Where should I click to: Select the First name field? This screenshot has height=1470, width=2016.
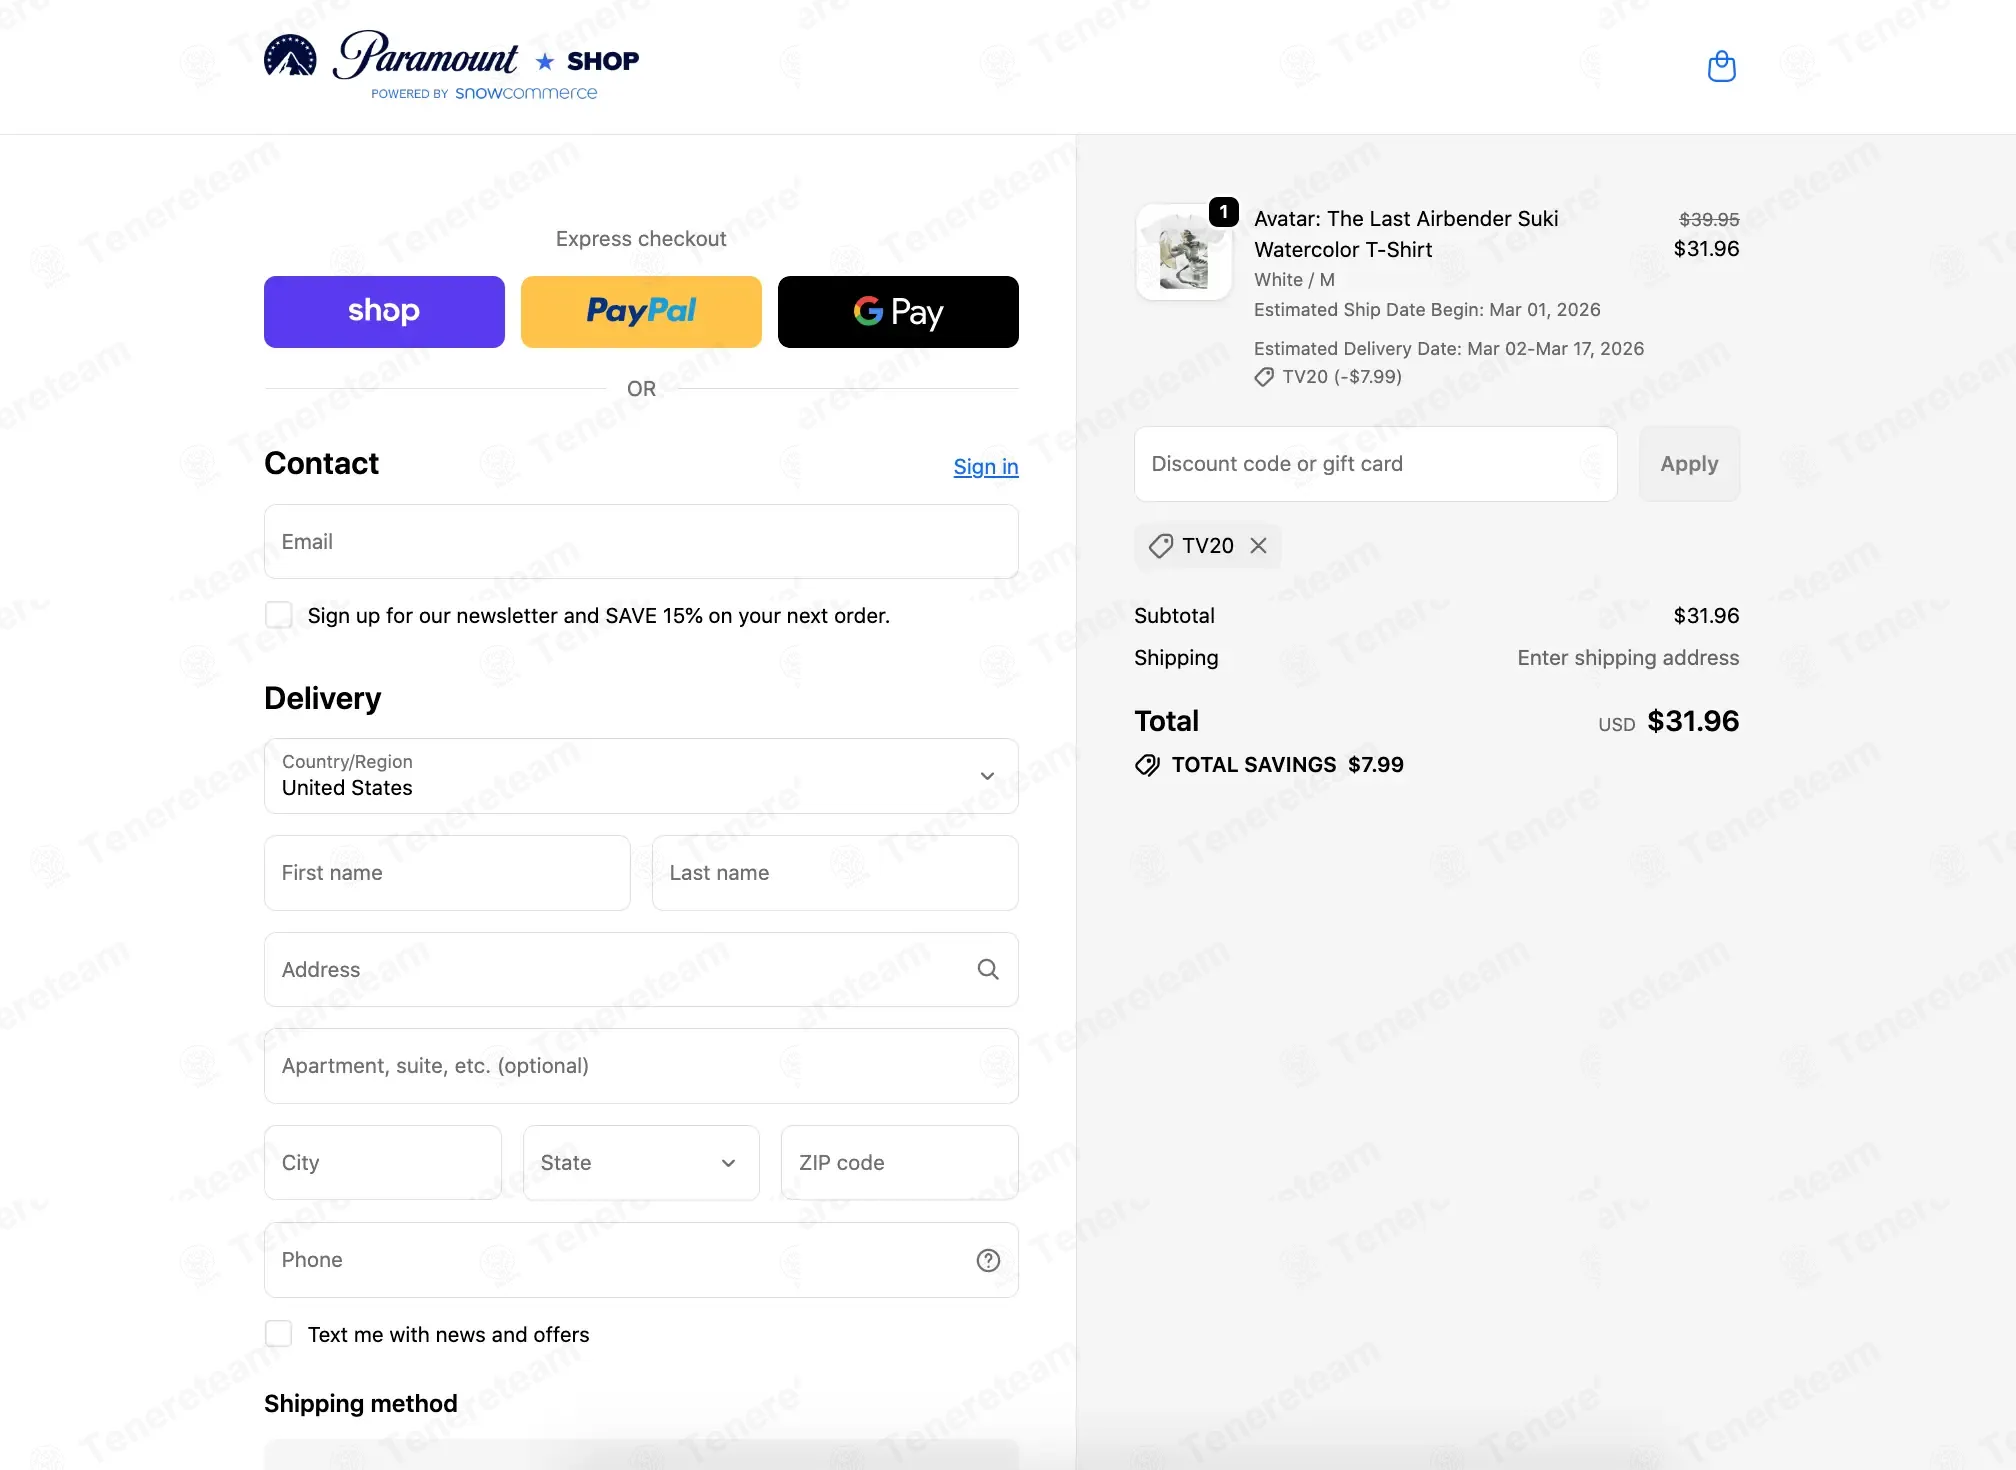(x=447, y=873)
